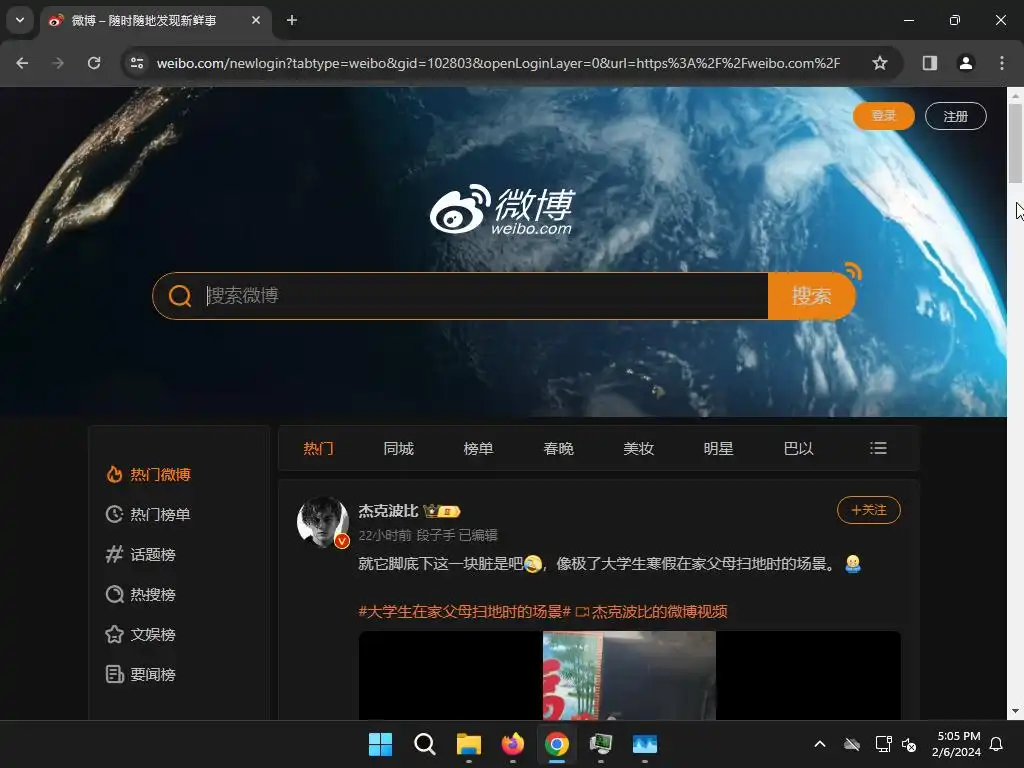Play the post video thumbnail
Screen dimensions: 1024x768
pos(630,675)
